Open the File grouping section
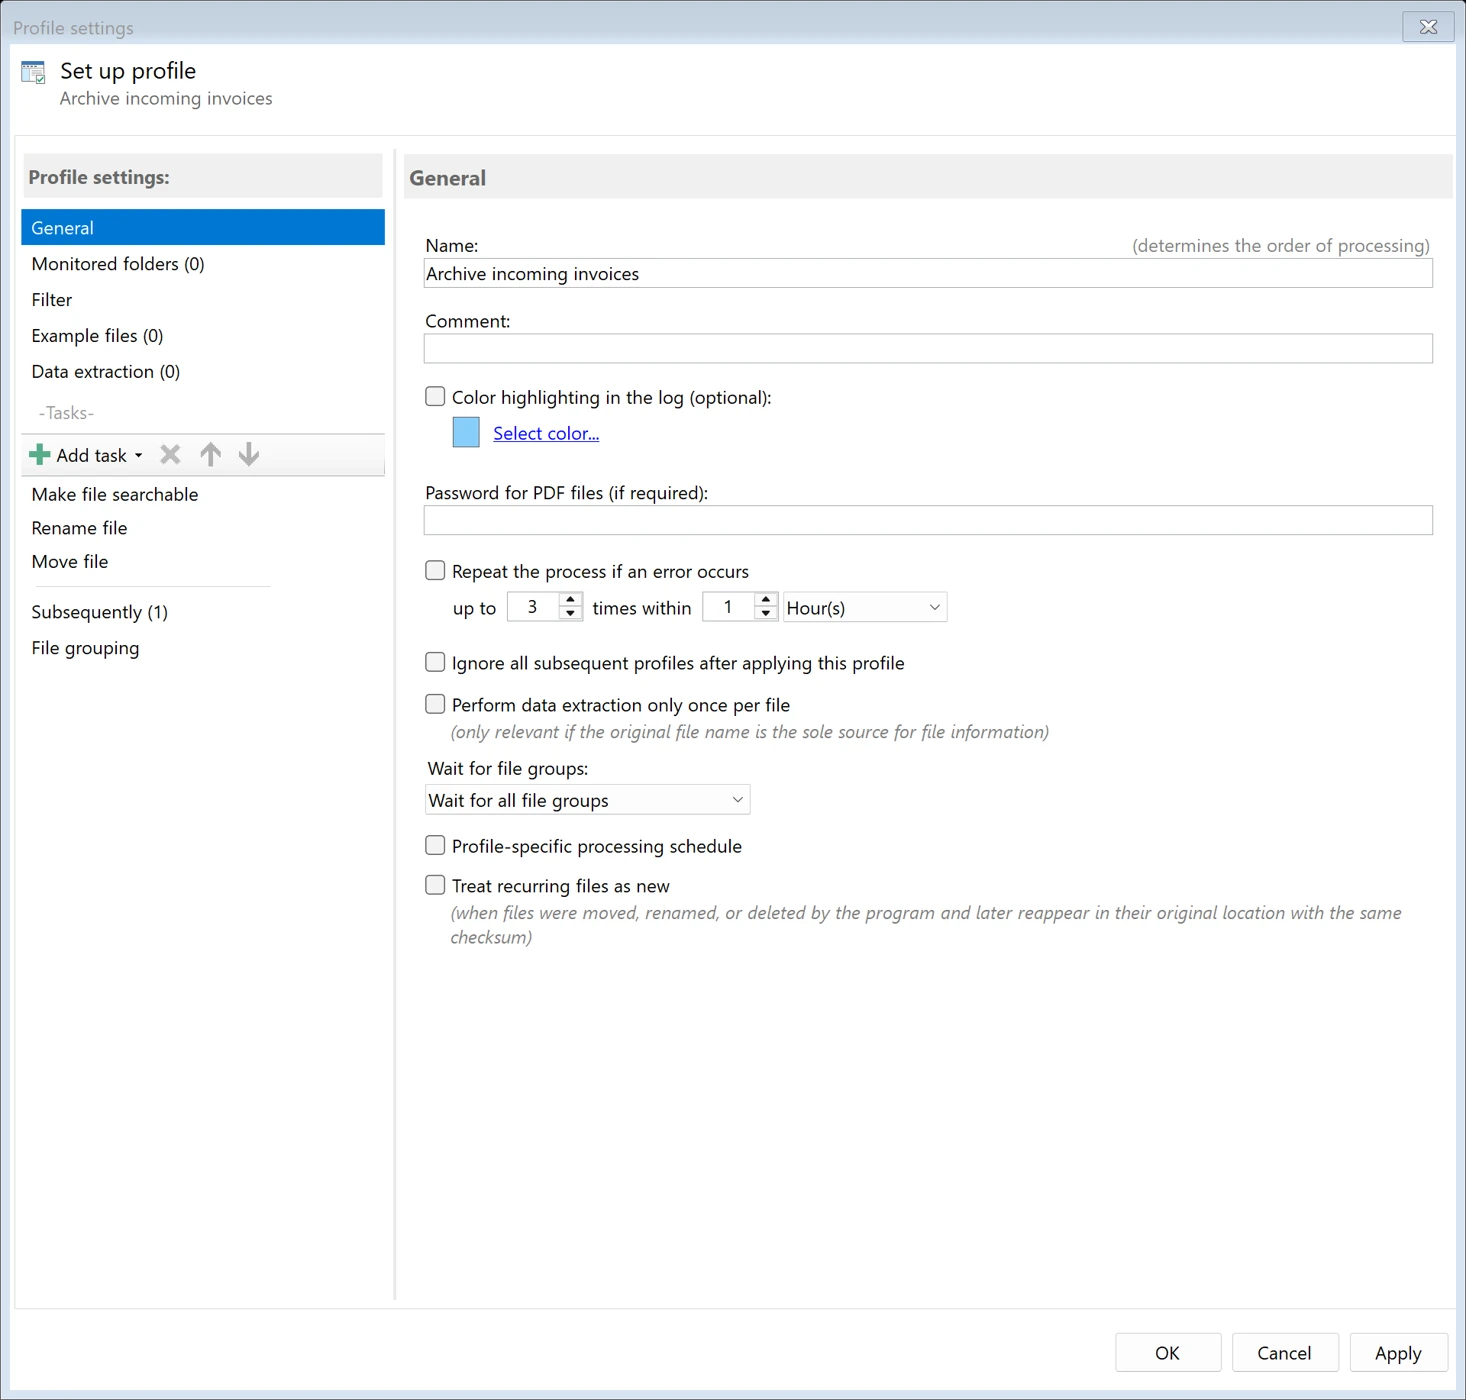The image size is (1466, 1400). click(x=203, y=648)
